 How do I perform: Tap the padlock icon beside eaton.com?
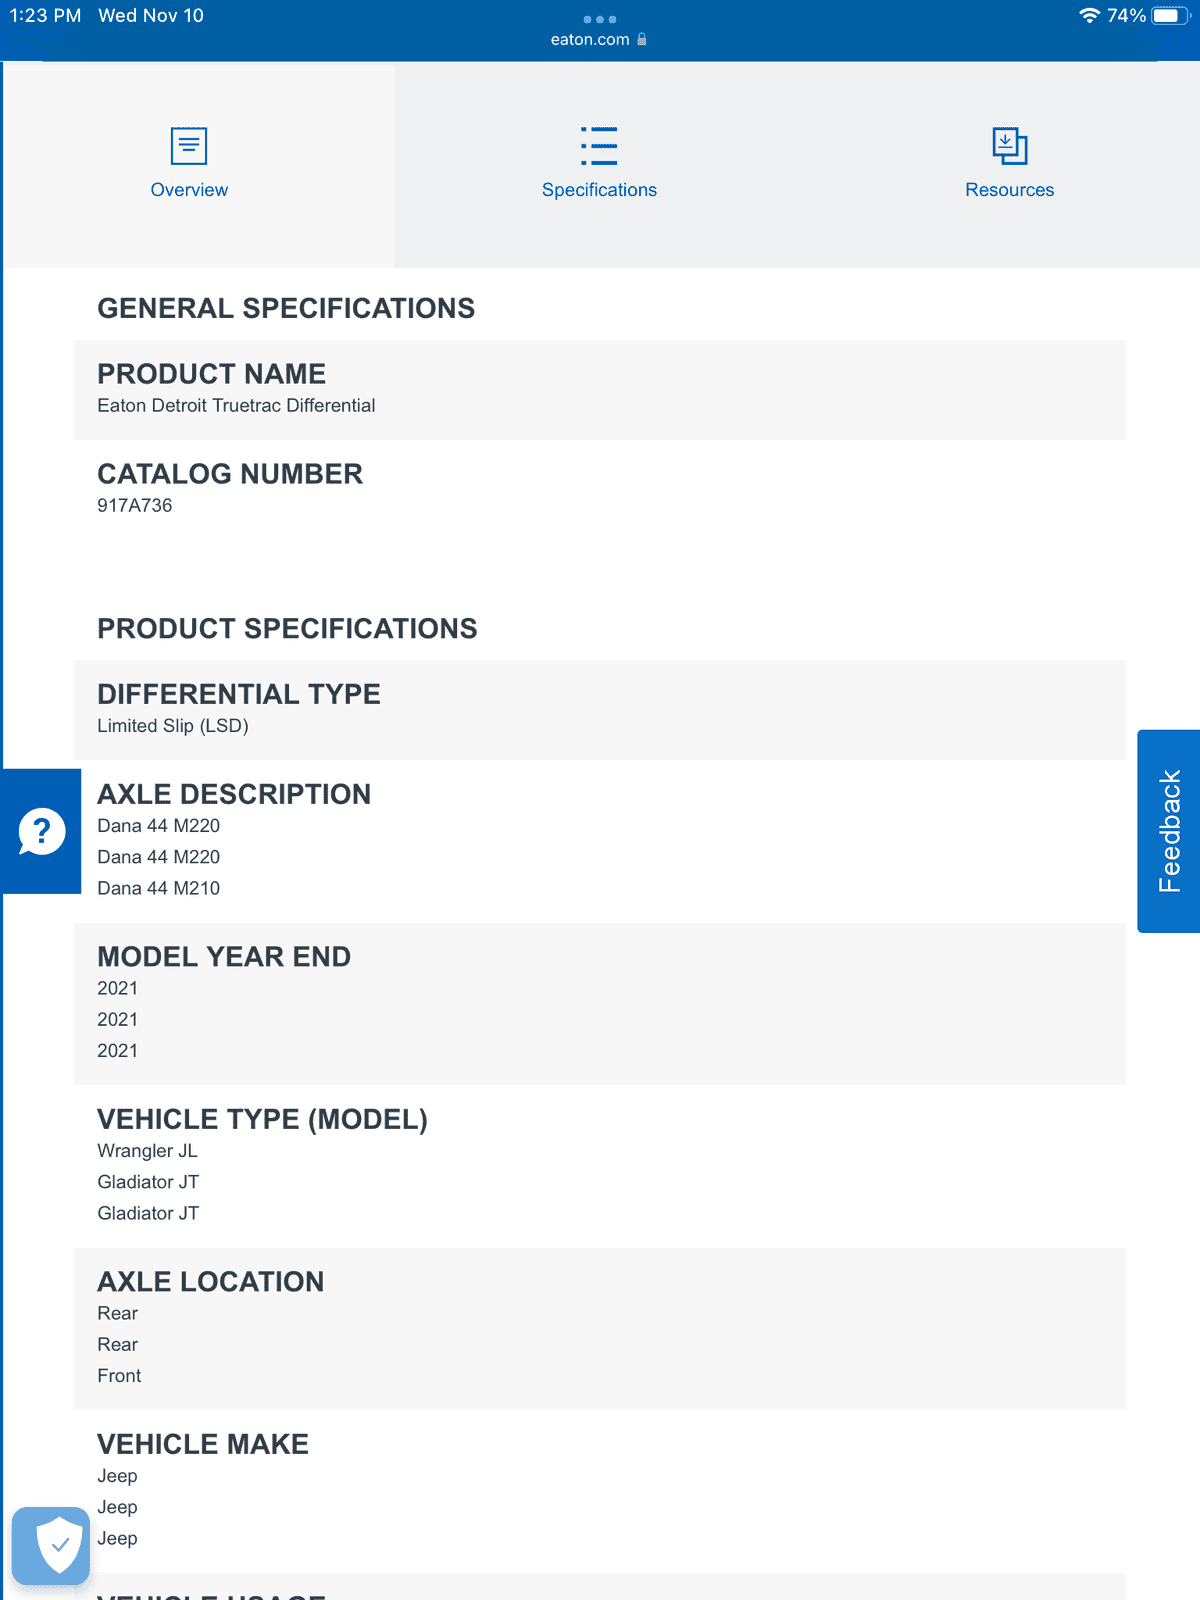(x=642, y=40)
